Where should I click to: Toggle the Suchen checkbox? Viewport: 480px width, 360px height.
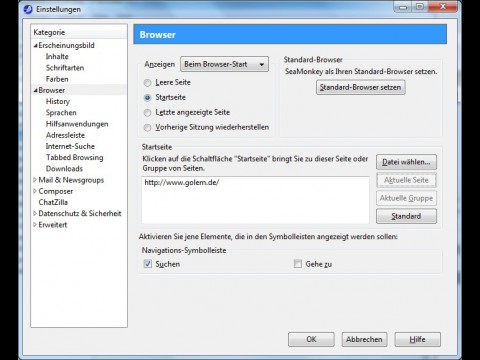pos(148,264)
